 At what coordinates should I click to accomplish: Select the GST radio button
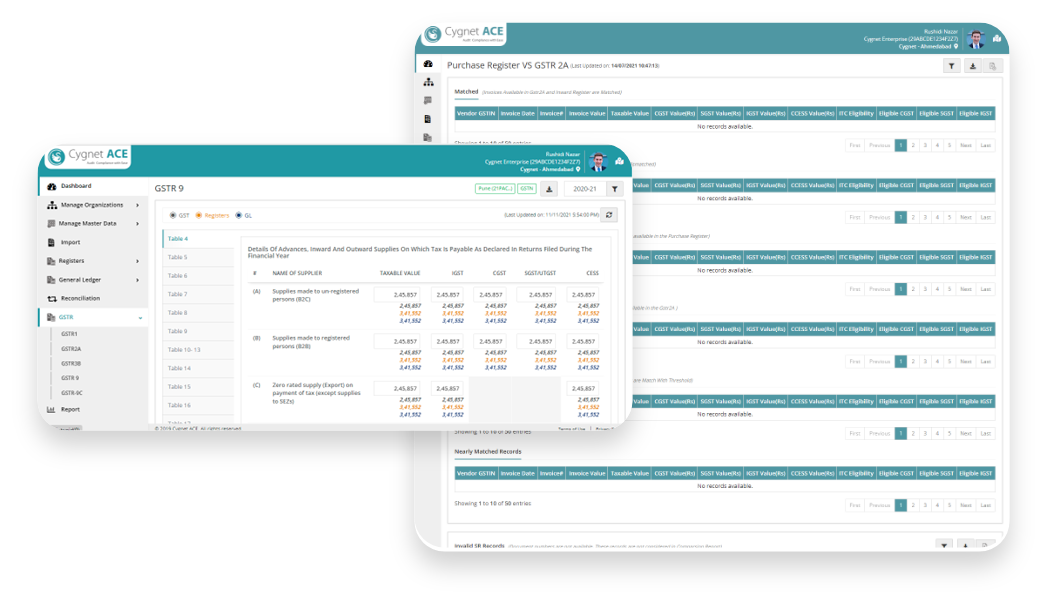tap(173, 215)
